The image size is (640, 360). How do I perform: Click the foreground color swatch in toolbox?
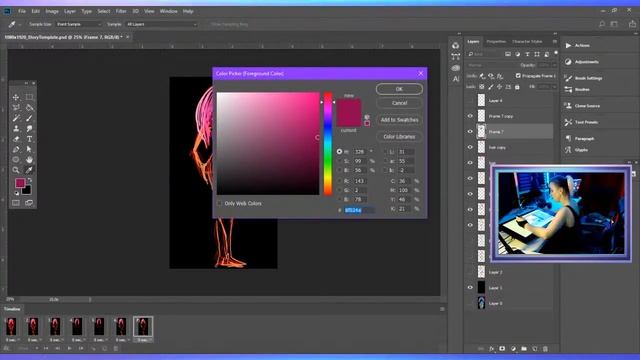click(x=20, y=183)
